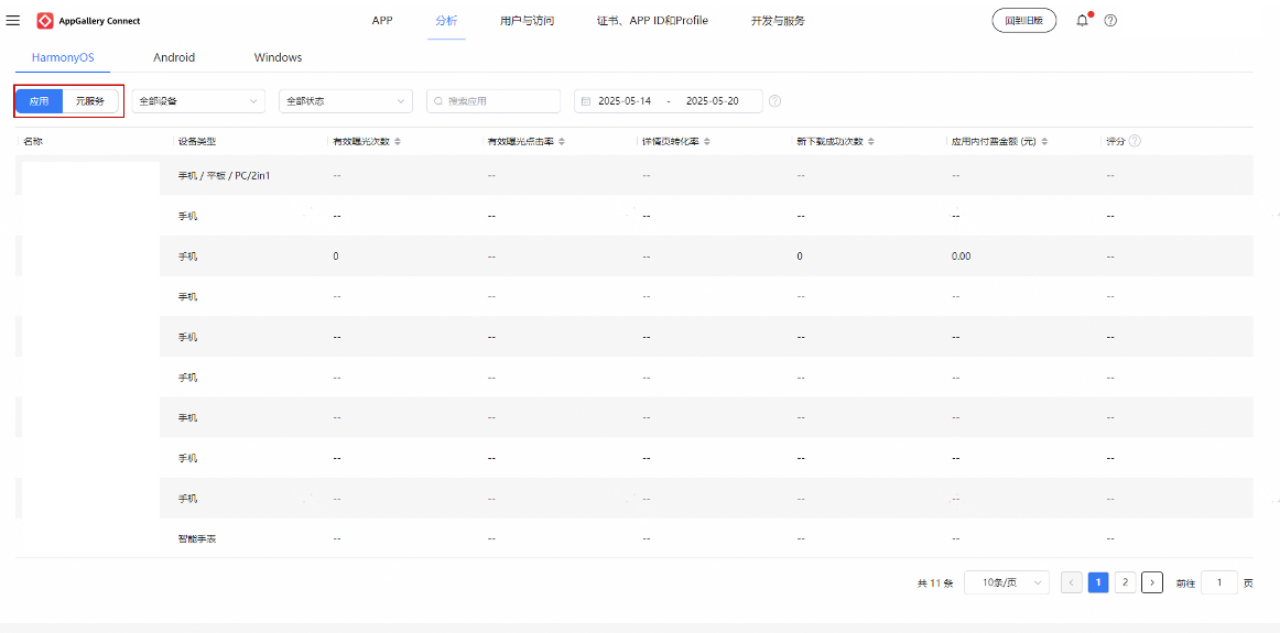The height and width of the screenshot is (633, 1280).
Task: Go to page 2 in pagination
Action: pos(1125,583)
